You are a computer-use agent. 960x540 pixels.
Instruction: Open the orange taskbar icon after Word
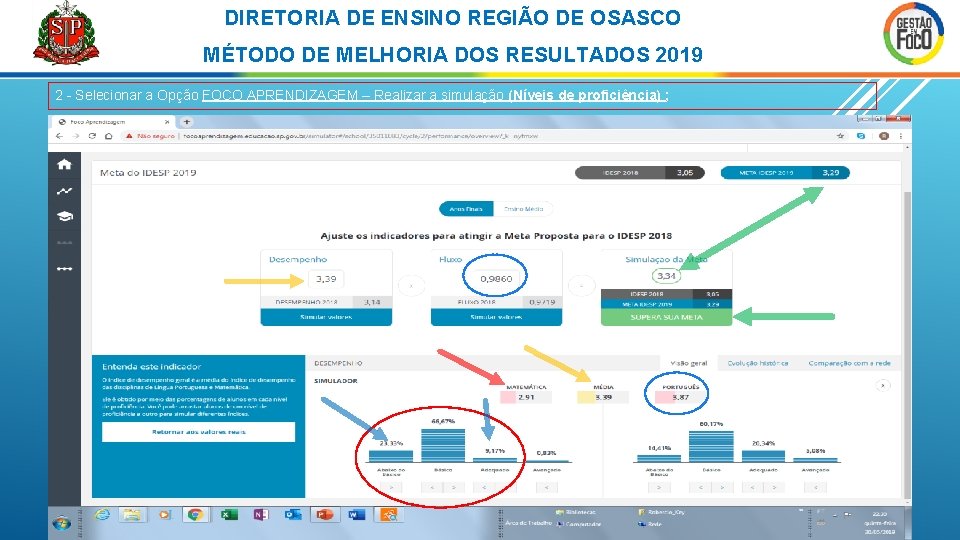(389, 515)
